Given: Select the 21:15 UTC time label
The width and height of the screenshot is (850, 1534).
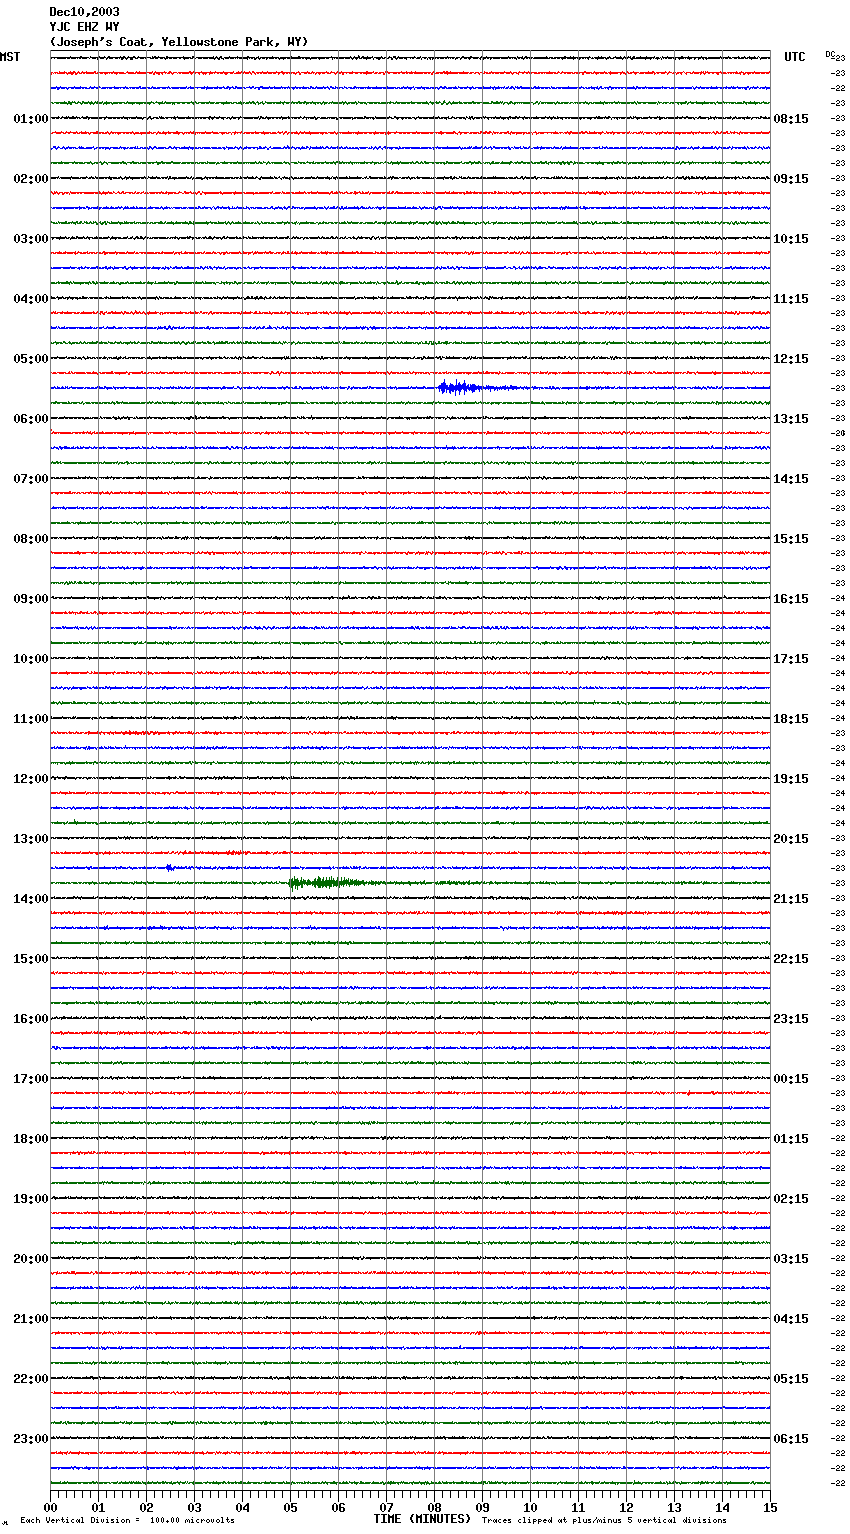Looking at the screenshot, I should [x=791, y=899].
